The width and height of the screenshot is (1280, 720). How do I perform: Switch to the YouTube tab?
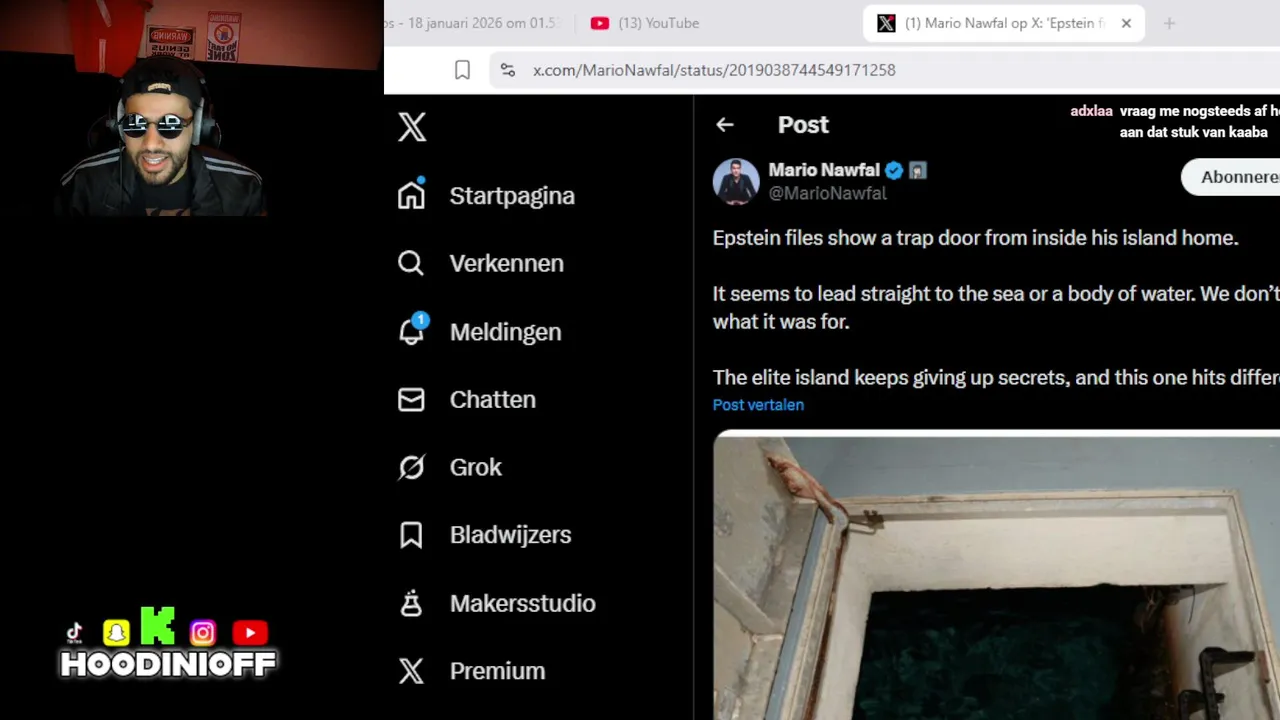[645, 23]
